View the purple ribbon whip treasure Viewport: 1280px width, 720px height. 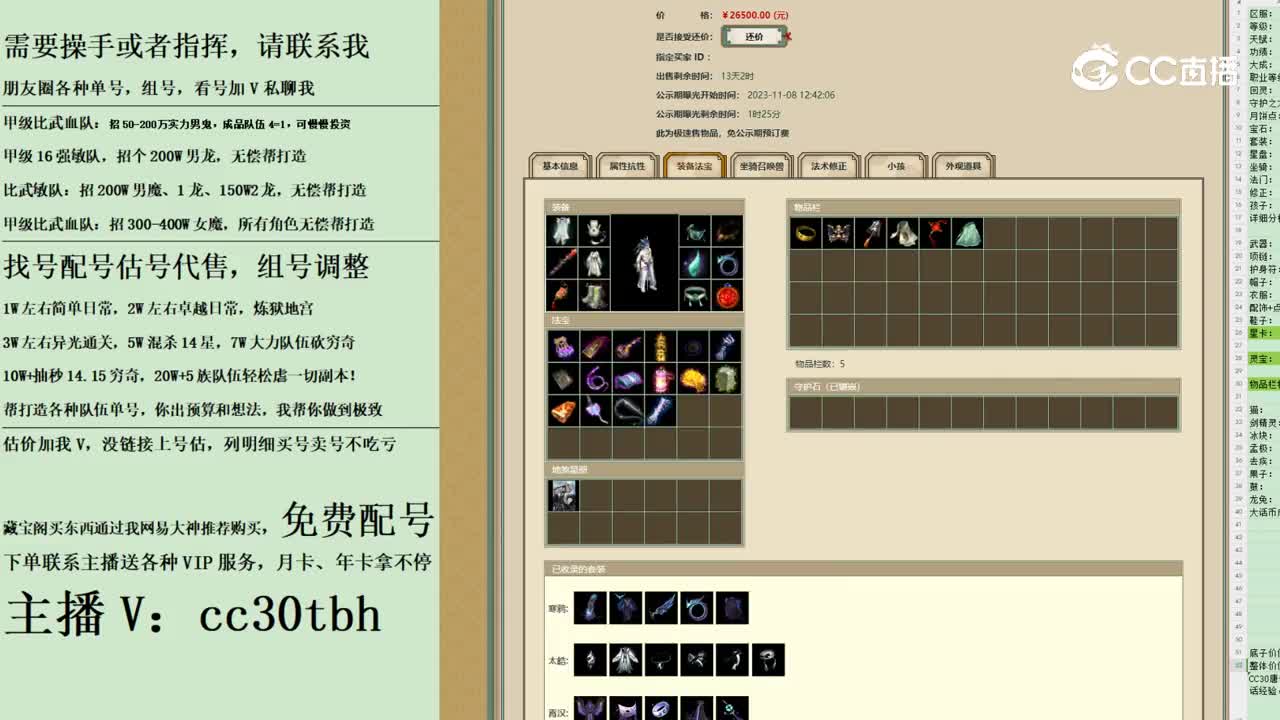(x=596, y=379)
